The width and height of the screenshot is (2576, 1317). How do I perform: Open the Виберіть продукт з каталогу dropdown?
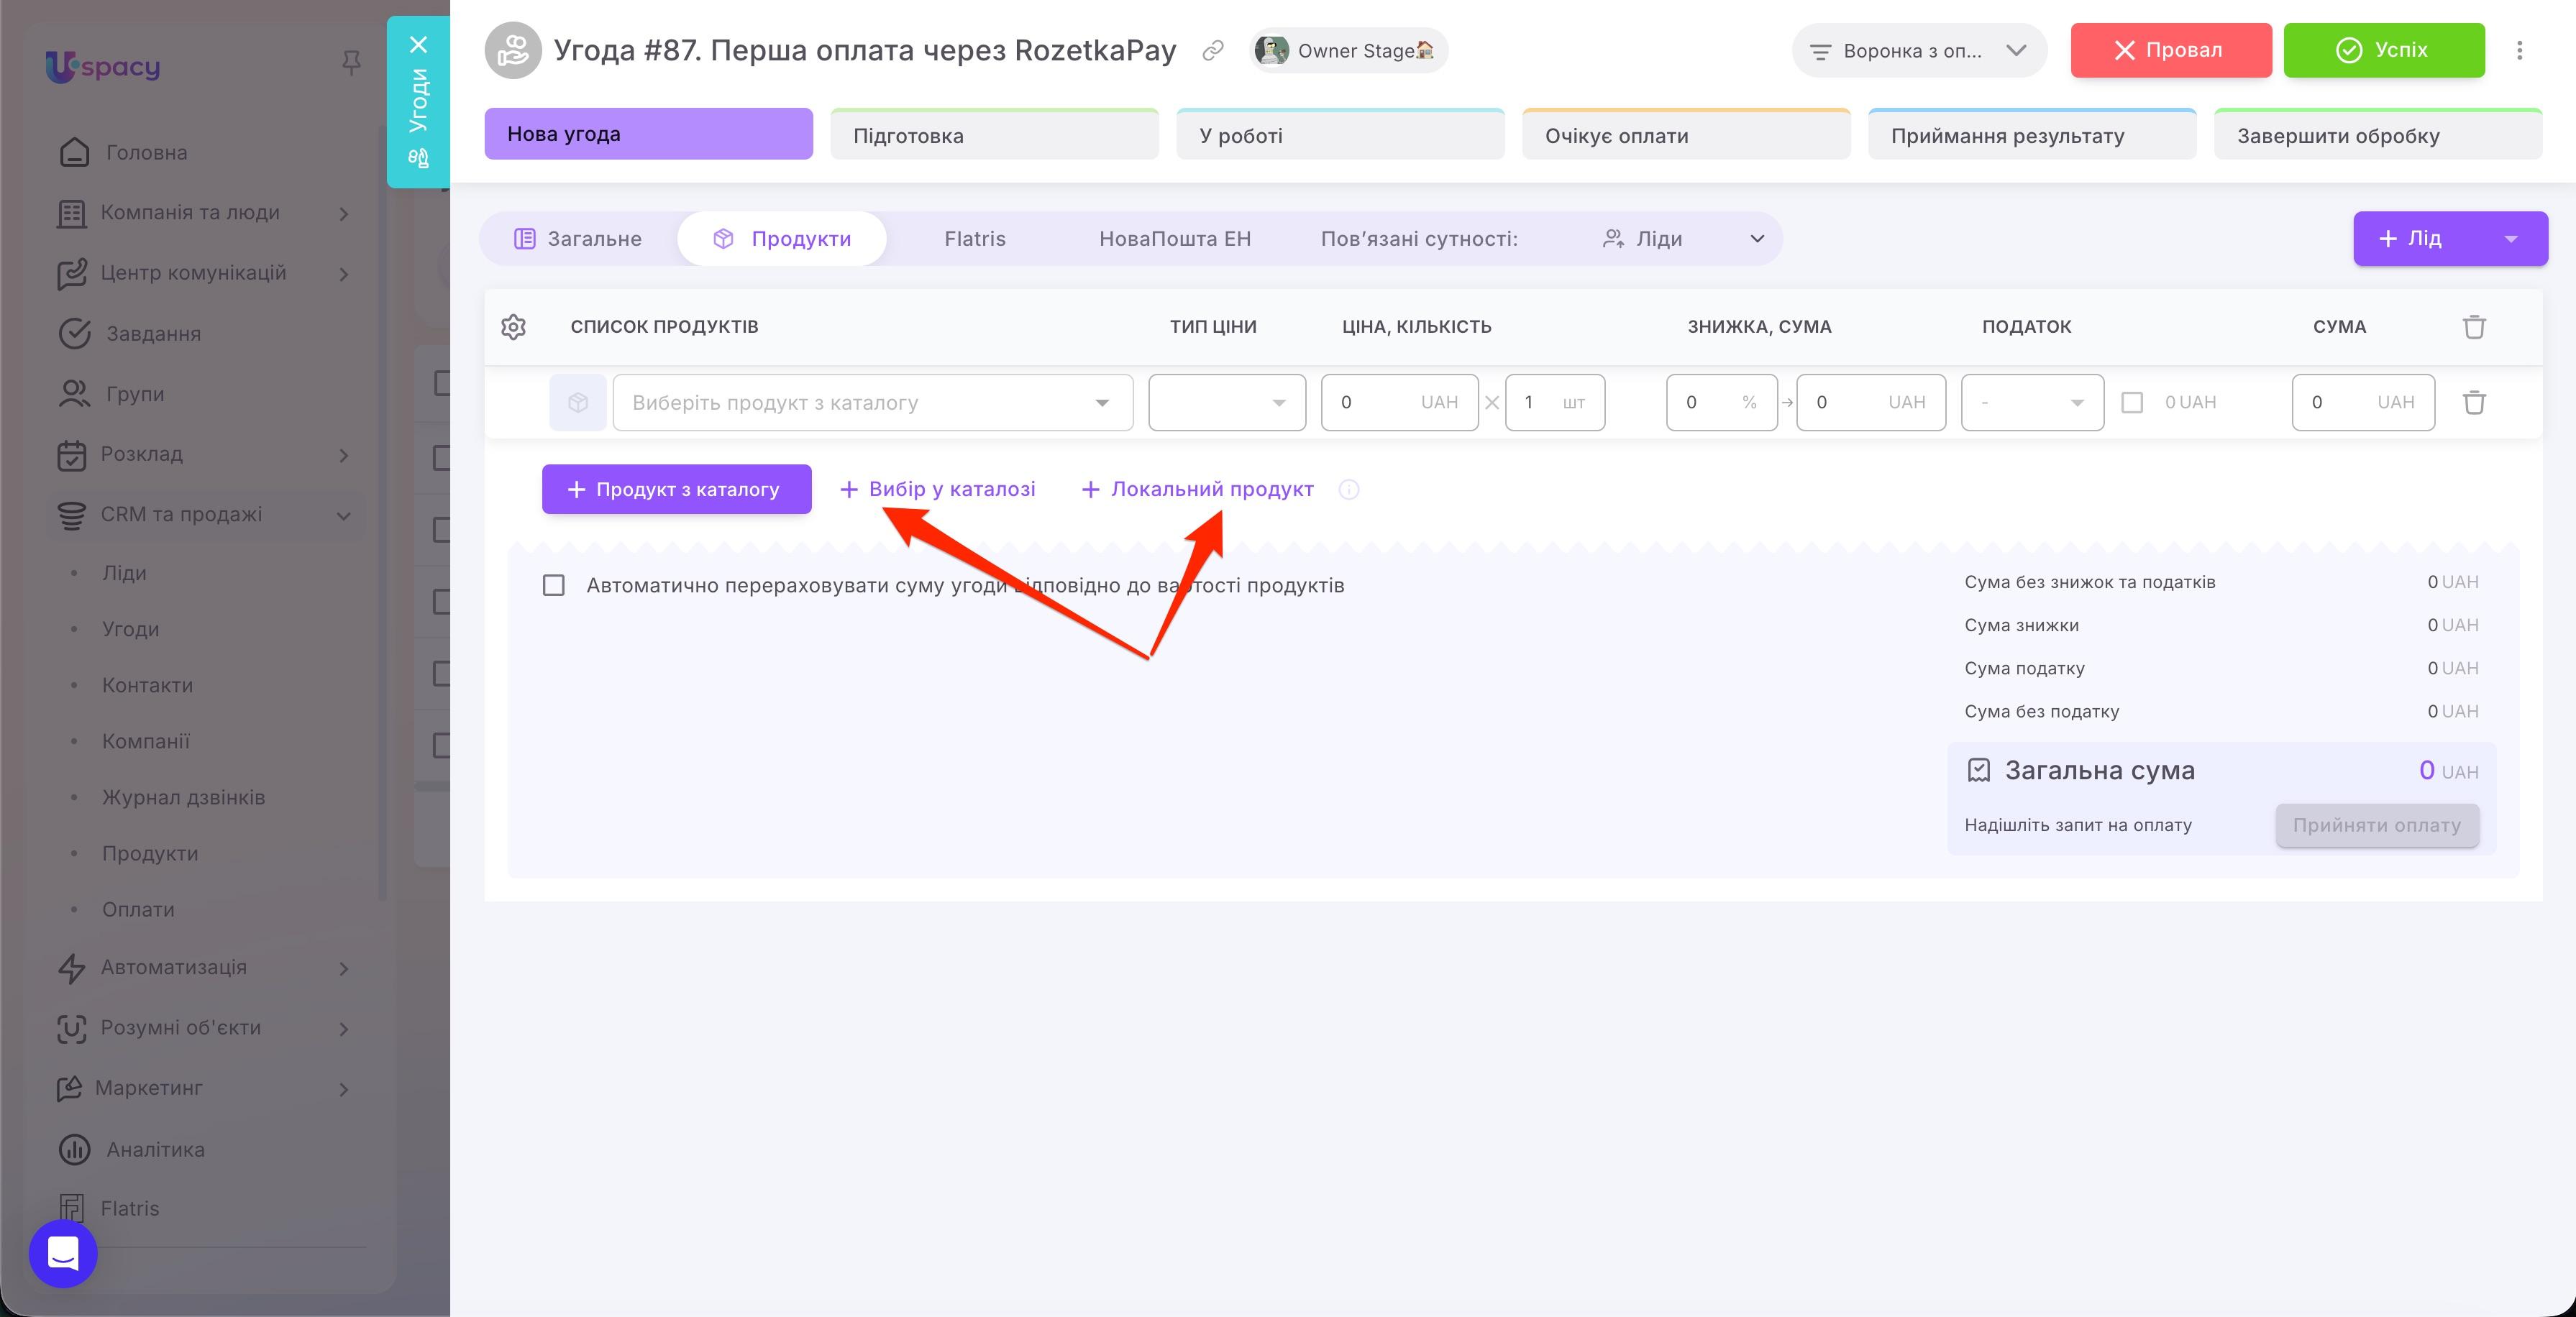(x=872, y=402)
